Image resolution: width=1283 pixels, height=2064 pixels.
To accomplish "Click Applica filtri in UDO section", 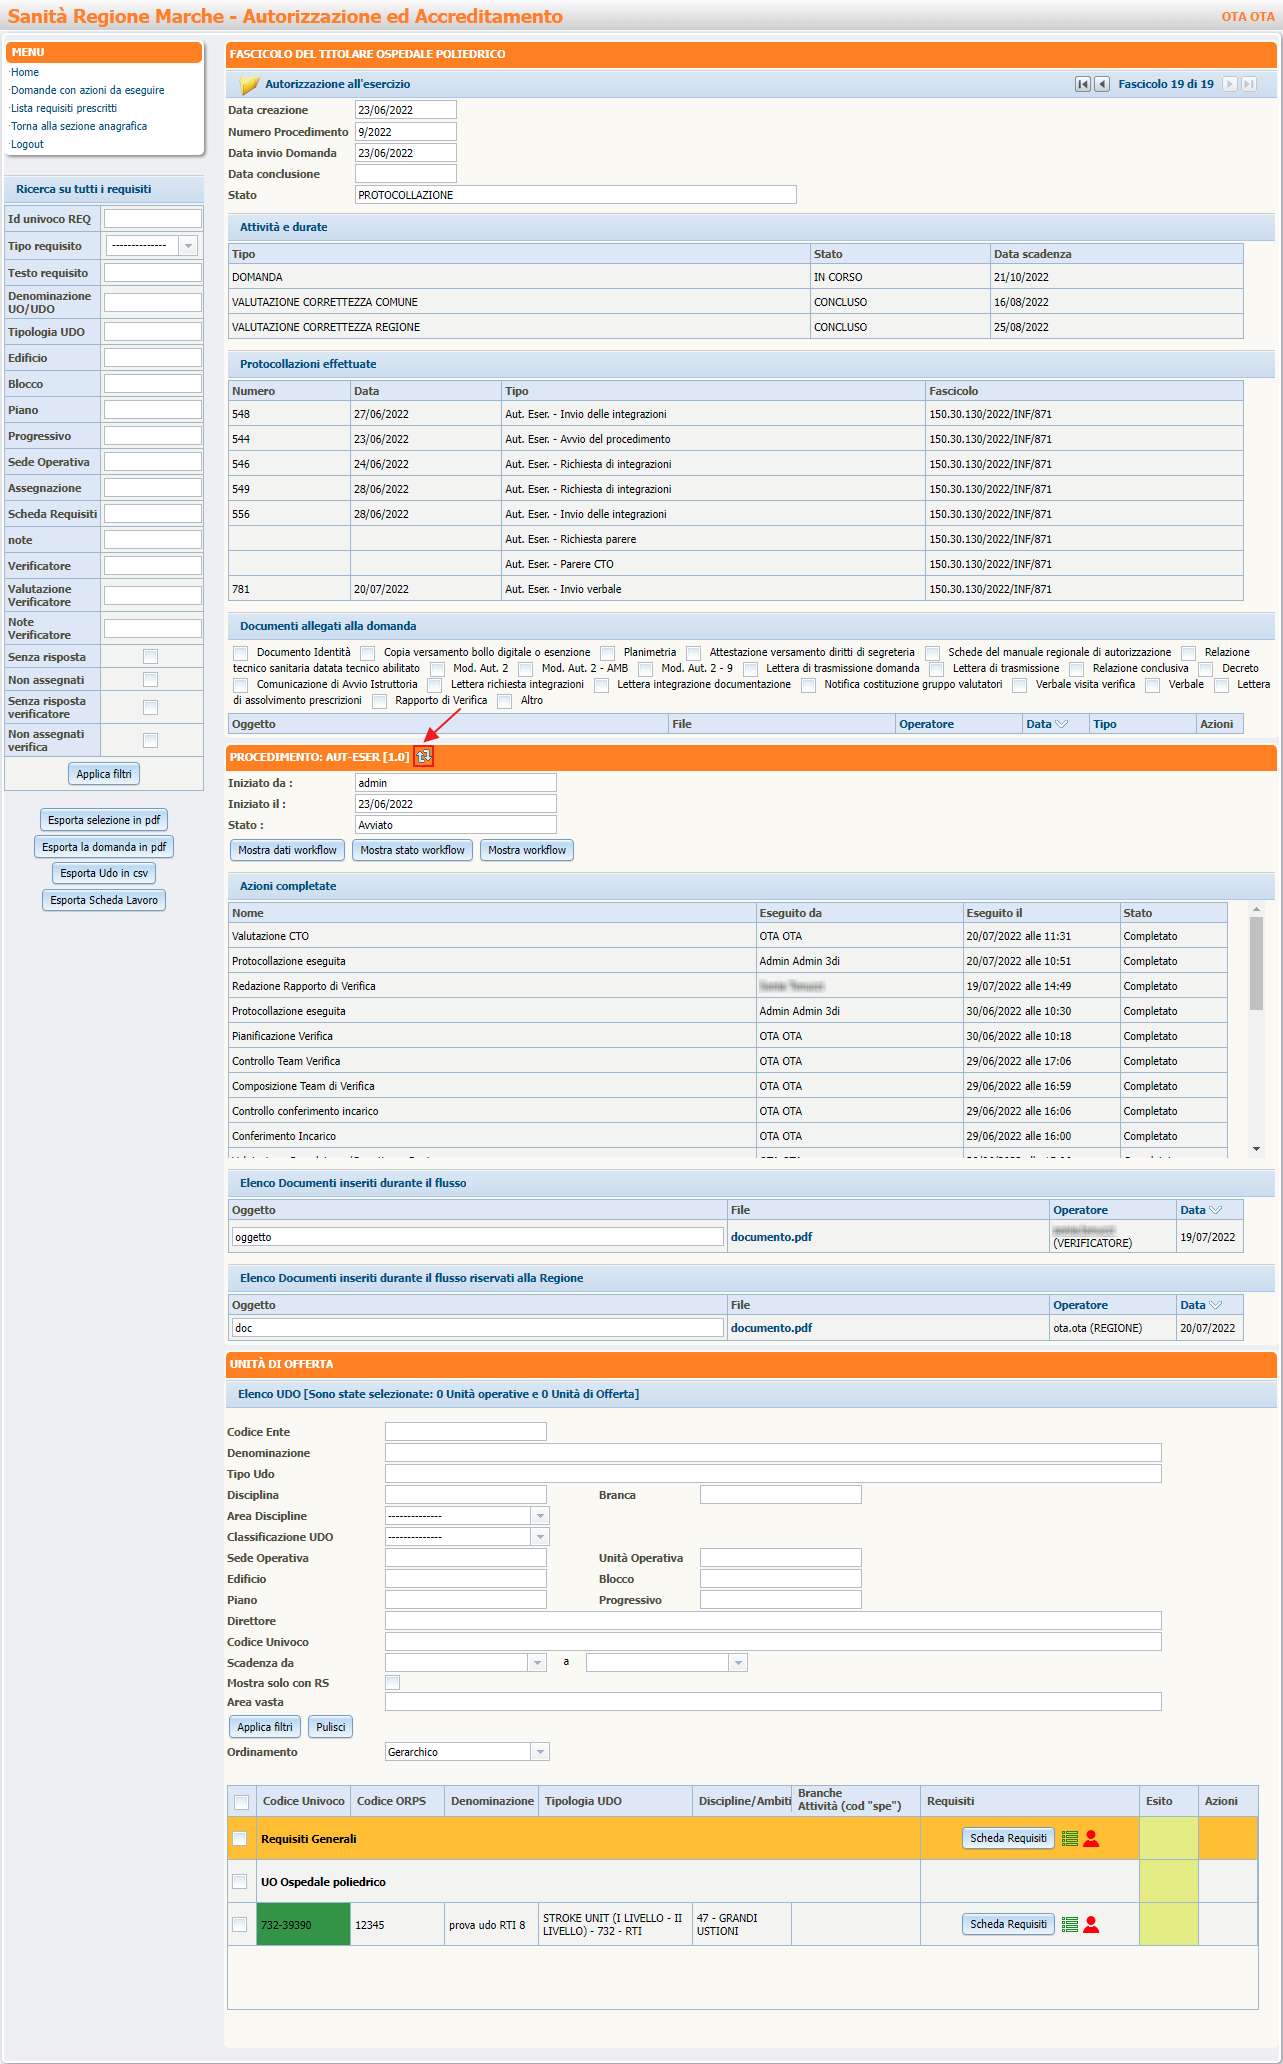I will click(265, 1727).
